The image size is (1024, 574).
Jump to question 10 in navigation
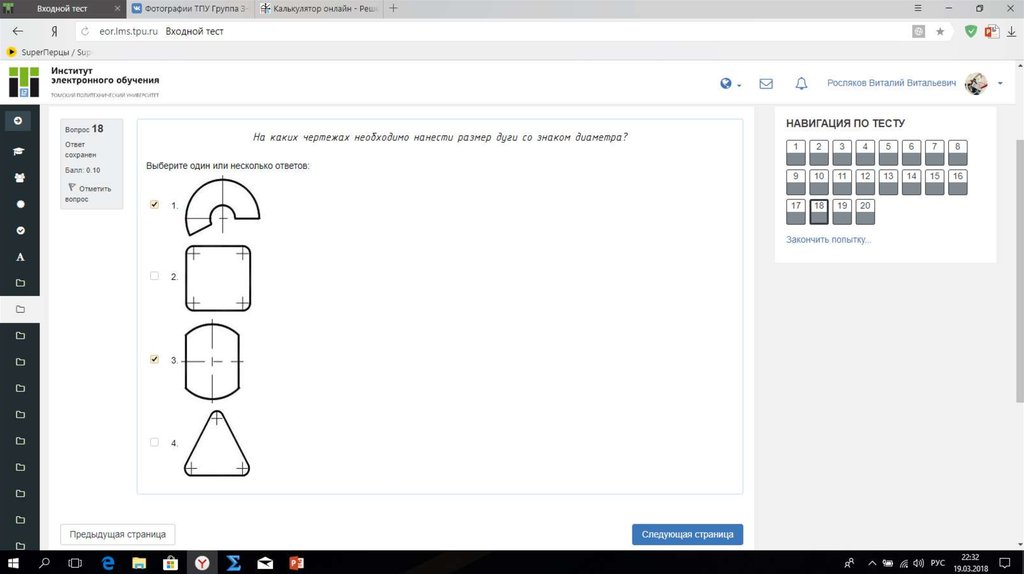(818, 182)
